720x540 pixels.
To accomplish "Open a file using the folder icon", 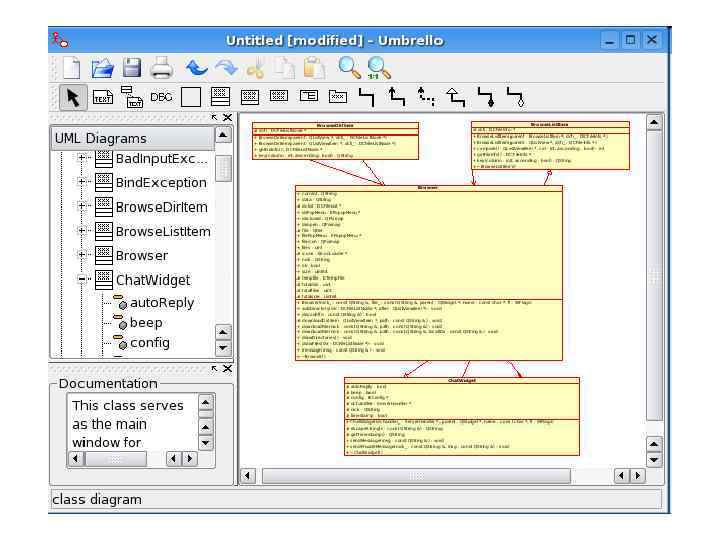I will coord(102,68).
